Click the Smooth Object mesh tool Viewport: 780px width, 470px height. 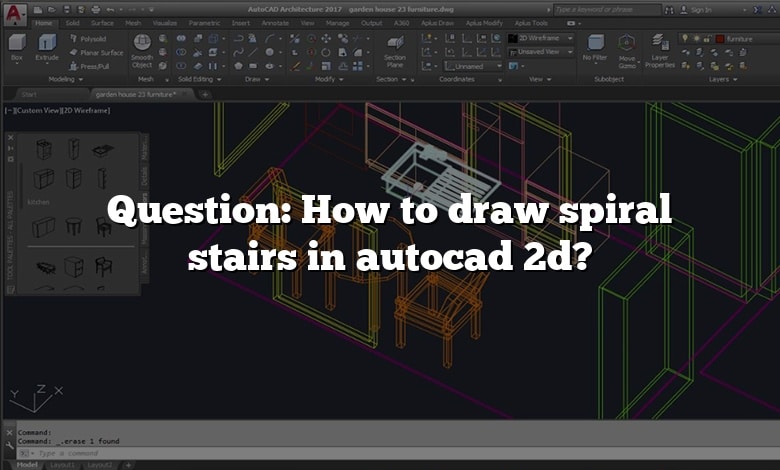(x=142, y=47)
